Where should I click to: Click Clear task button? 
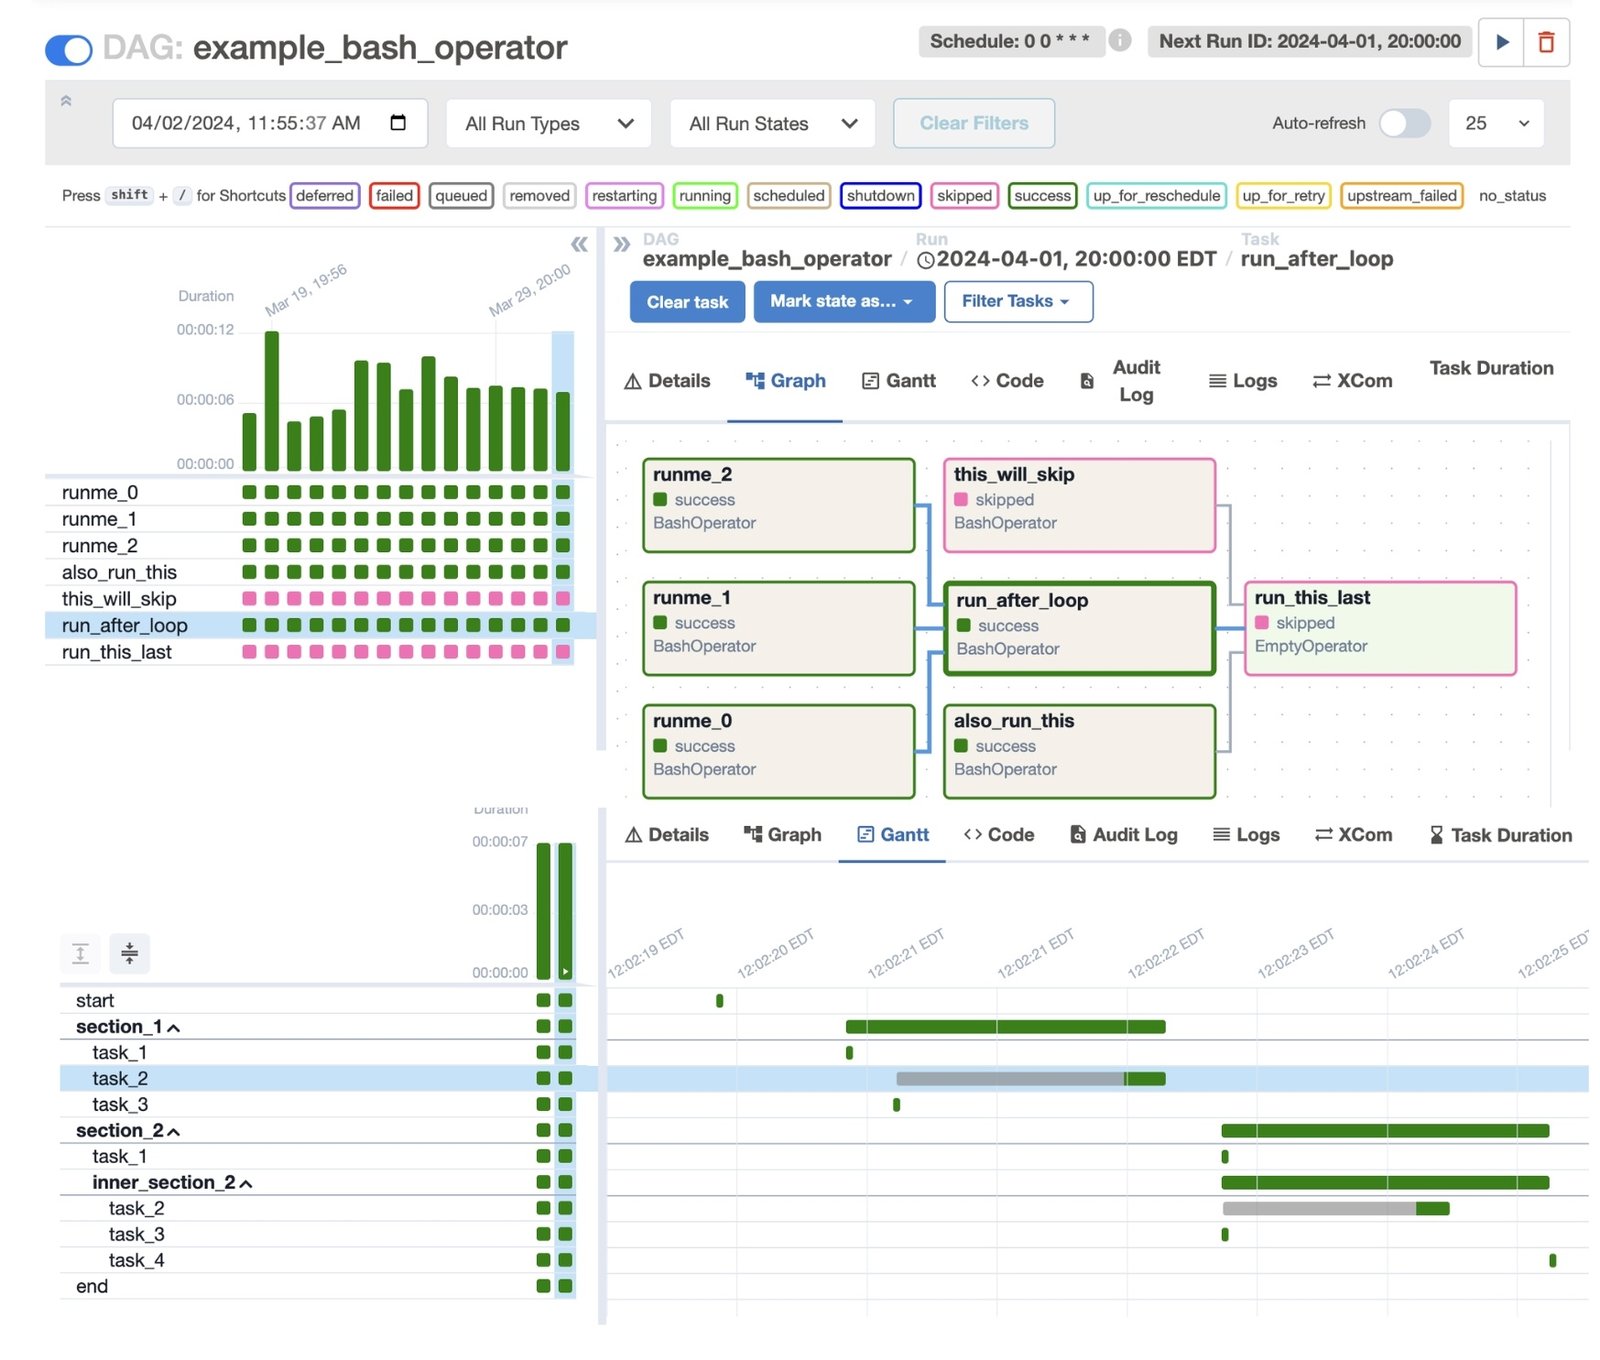(687, 302)
